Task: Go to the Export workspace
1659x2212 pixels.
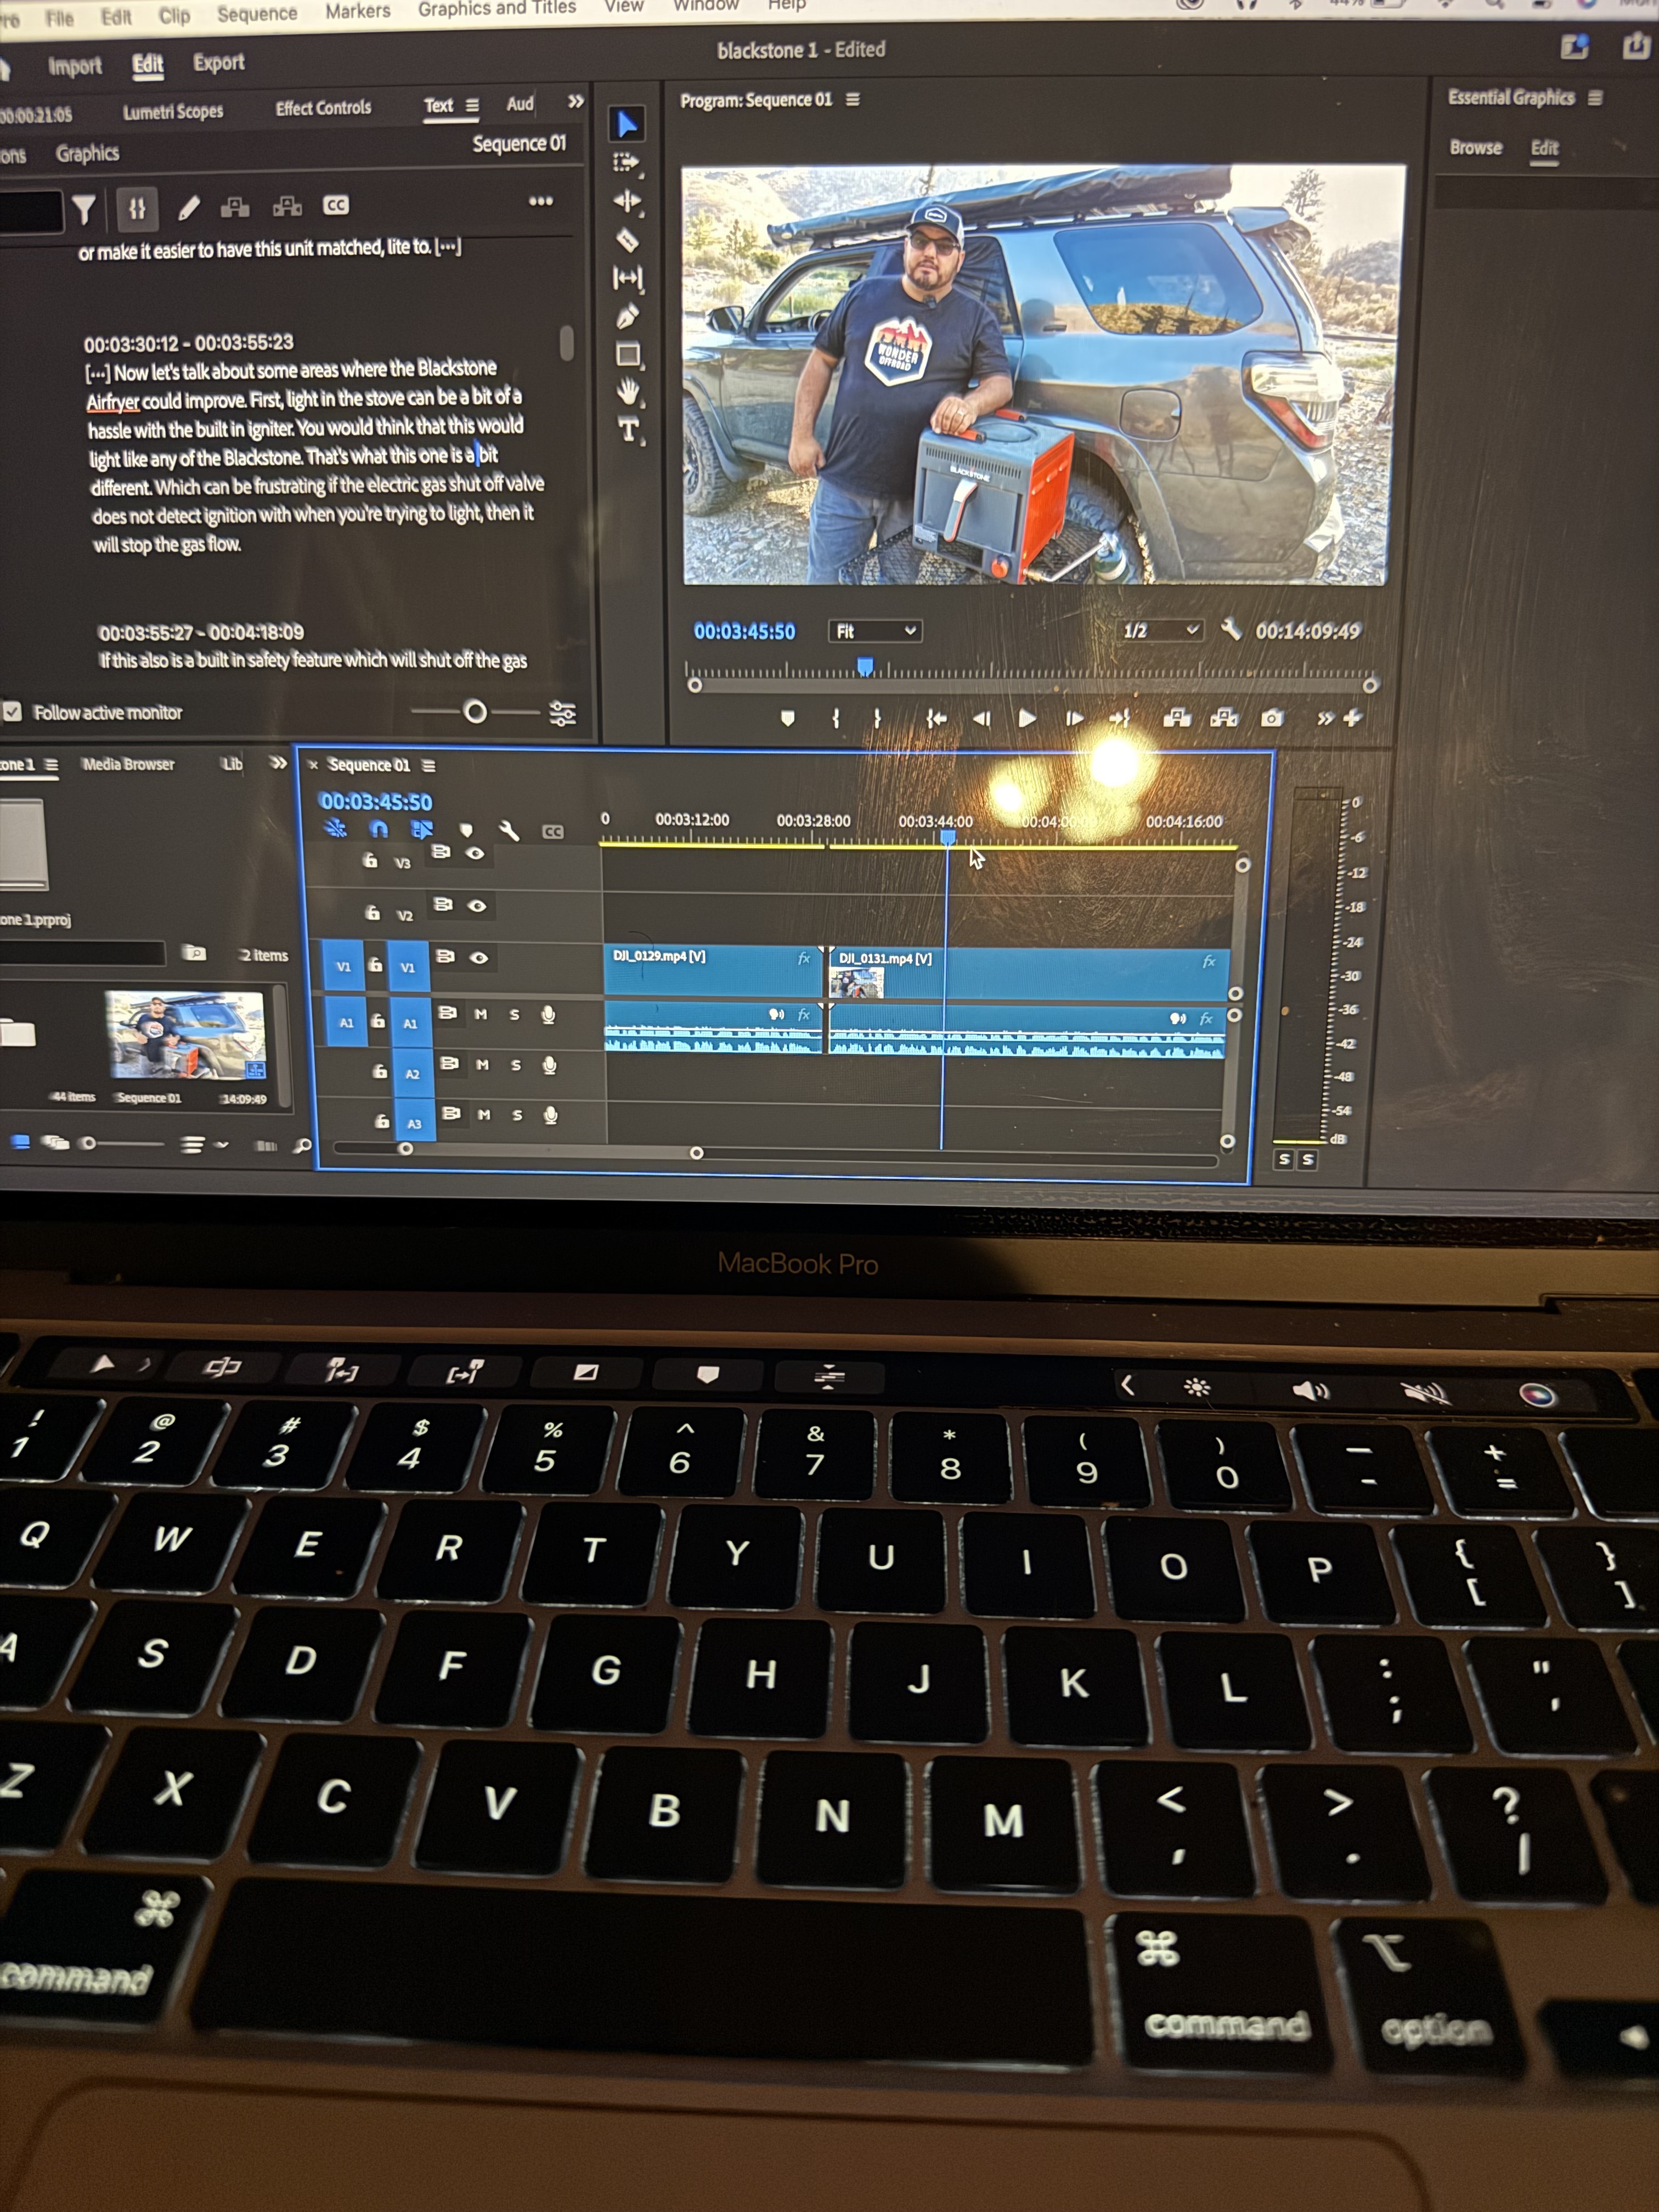Action: [x=219, y=63]
